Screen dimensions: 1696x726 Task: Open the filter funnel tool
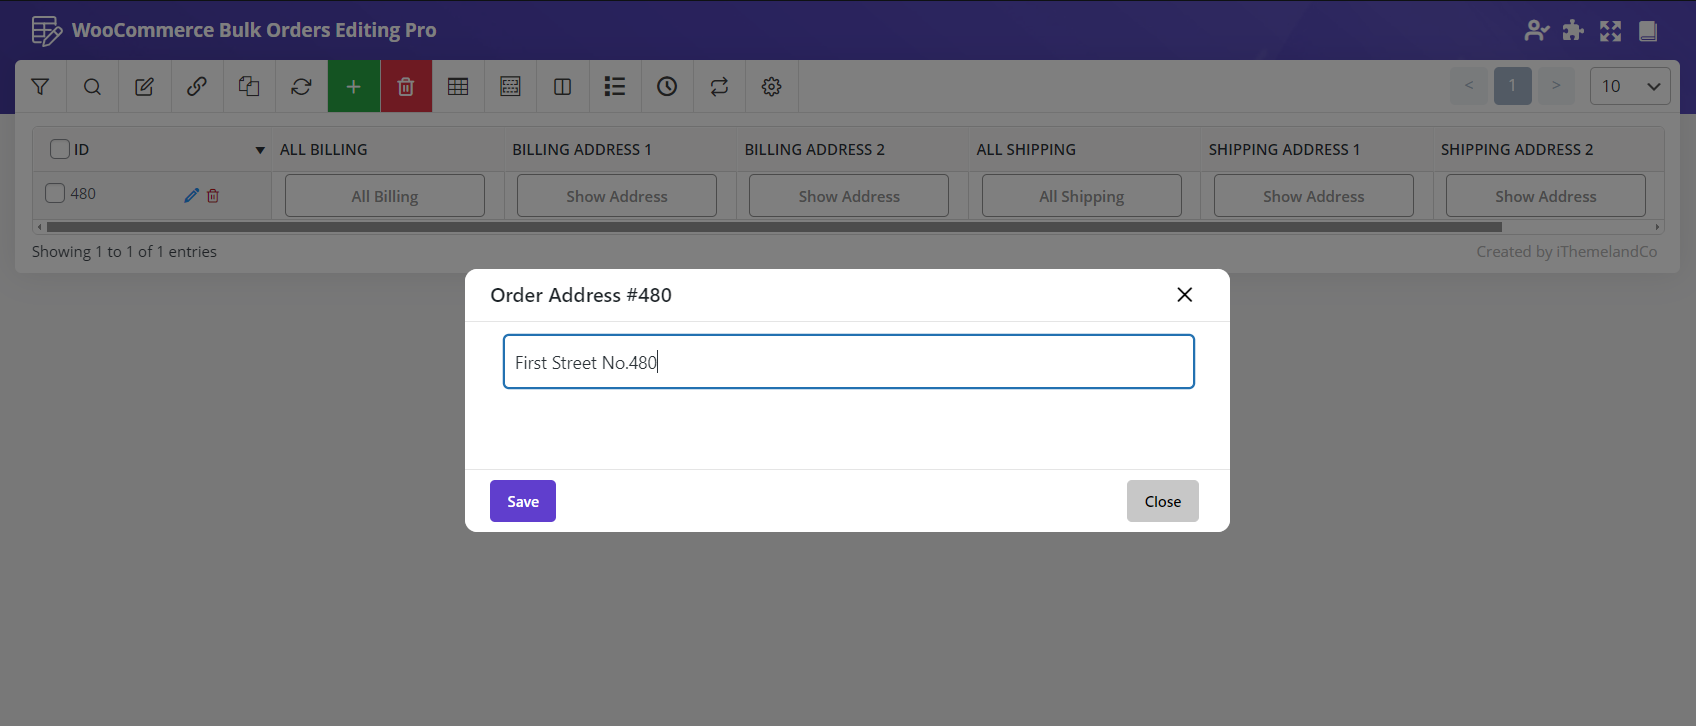pyautogui.click(x=40, y=87)
